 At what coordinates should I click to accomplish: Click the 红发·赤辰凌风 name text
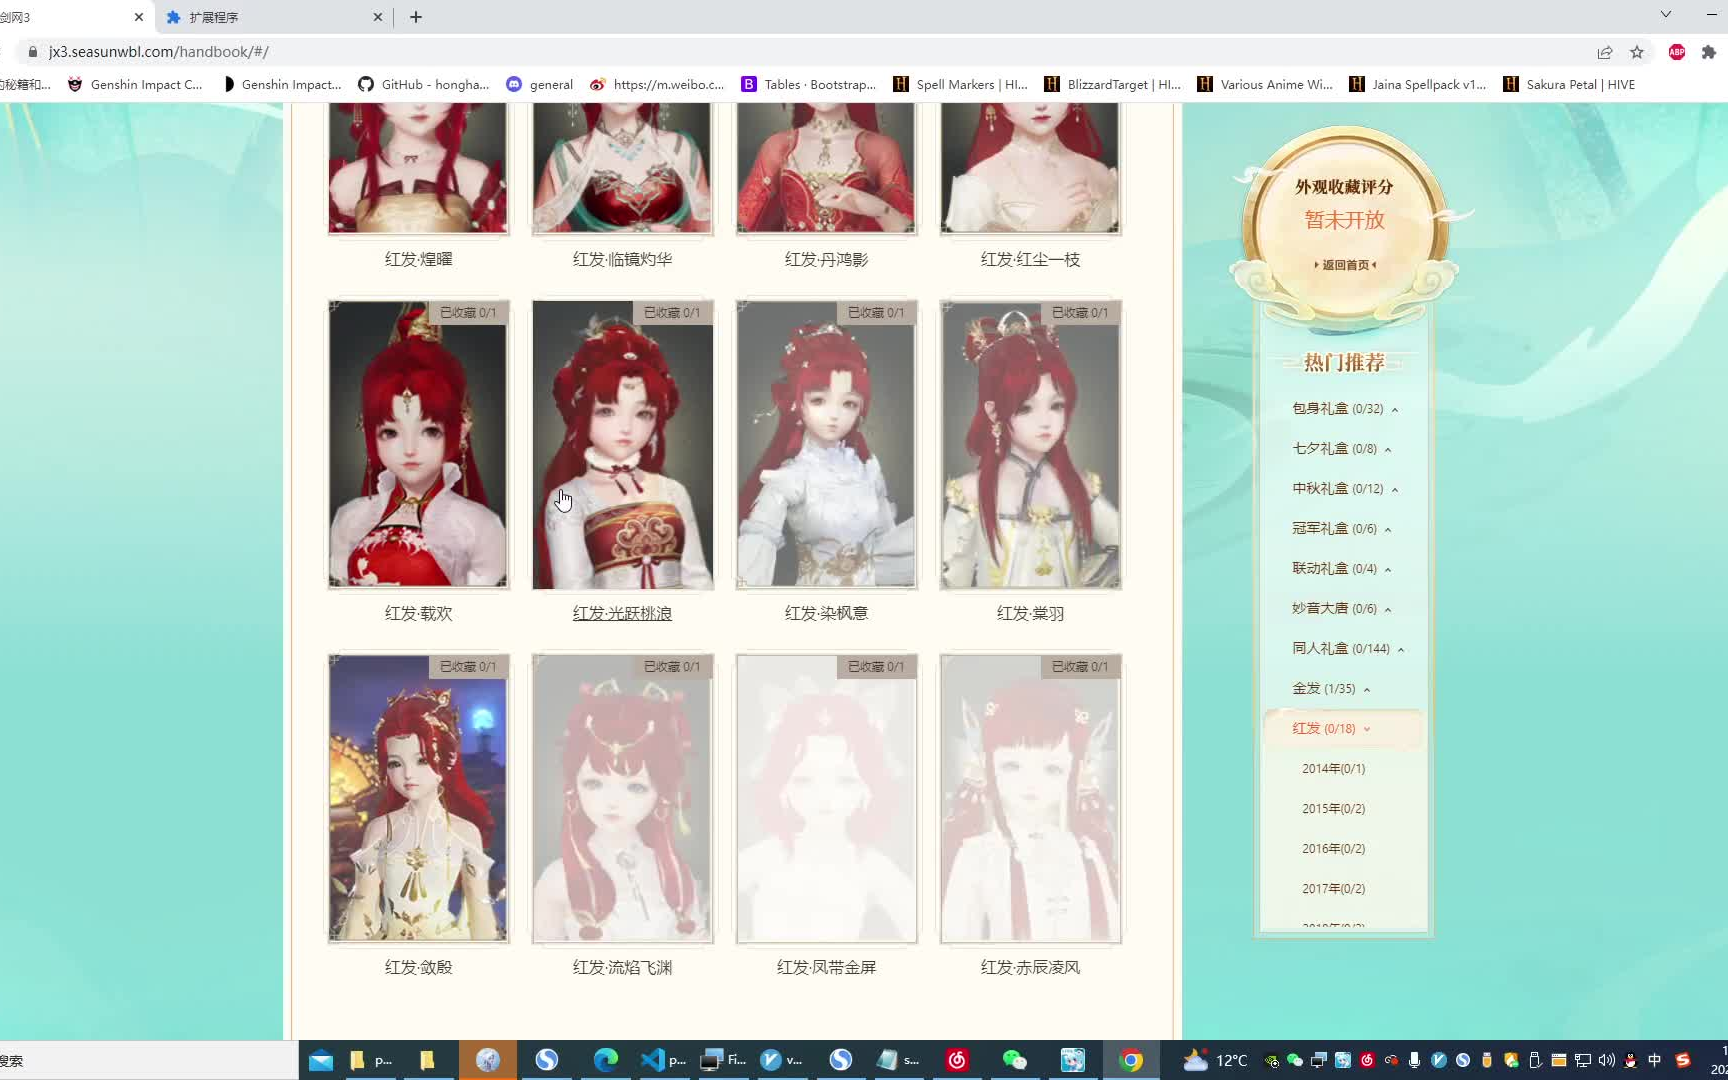pos(1030,968)
